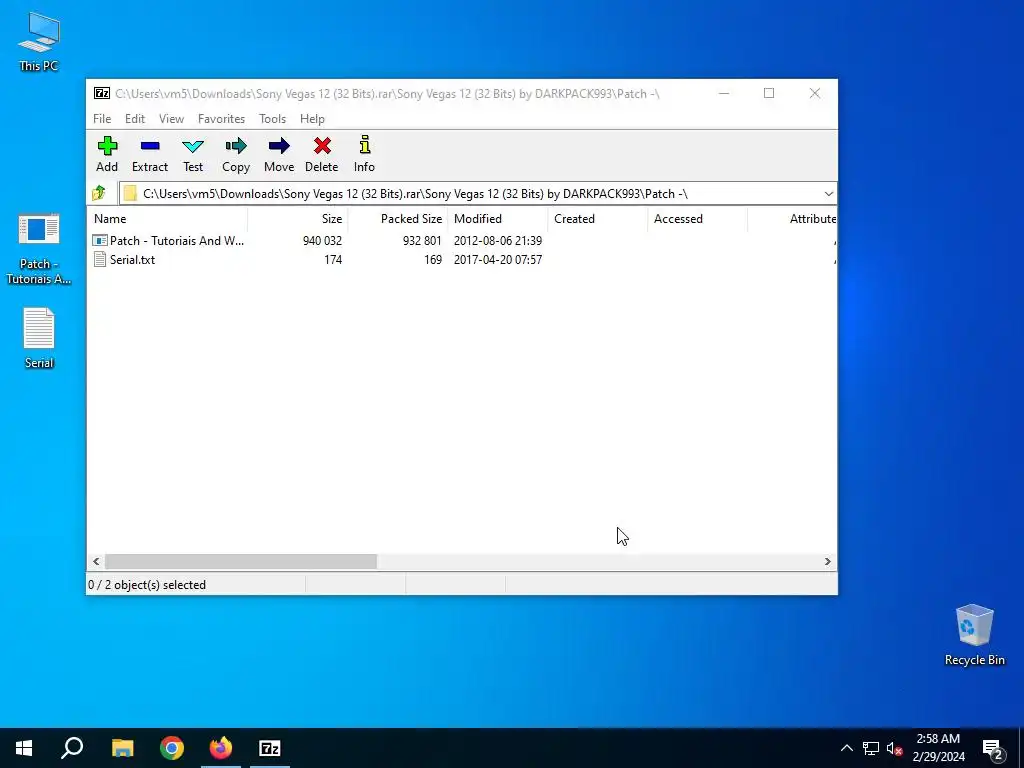The width and height of the screenshot is (1024, 768).
Task: Select the Serial.txt file icon in list
Action: pyautogui.click(x=100, y=259)
